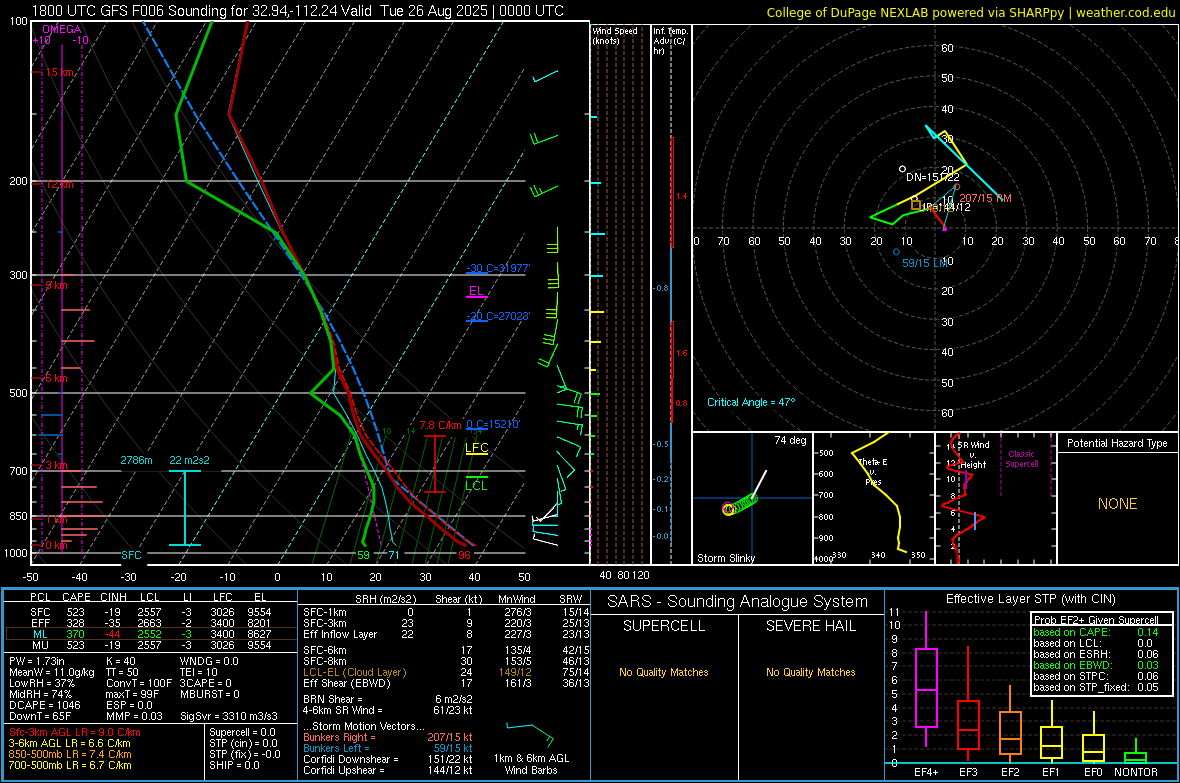Image resolution: width=1180 pixels, height=783 pixels.
Task: Click the 'Inf. Temp. Adv.' panel header
Action: point(670,41)
